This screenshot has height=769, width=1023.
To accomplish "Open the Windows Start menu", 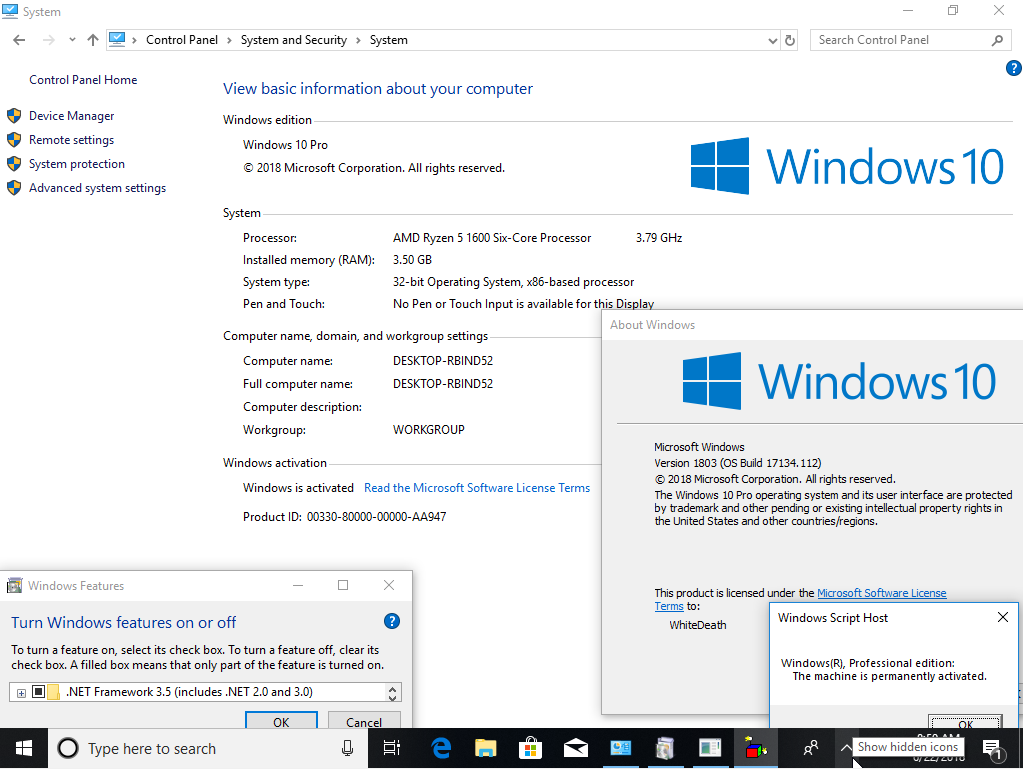I will (x=23, y=748).
